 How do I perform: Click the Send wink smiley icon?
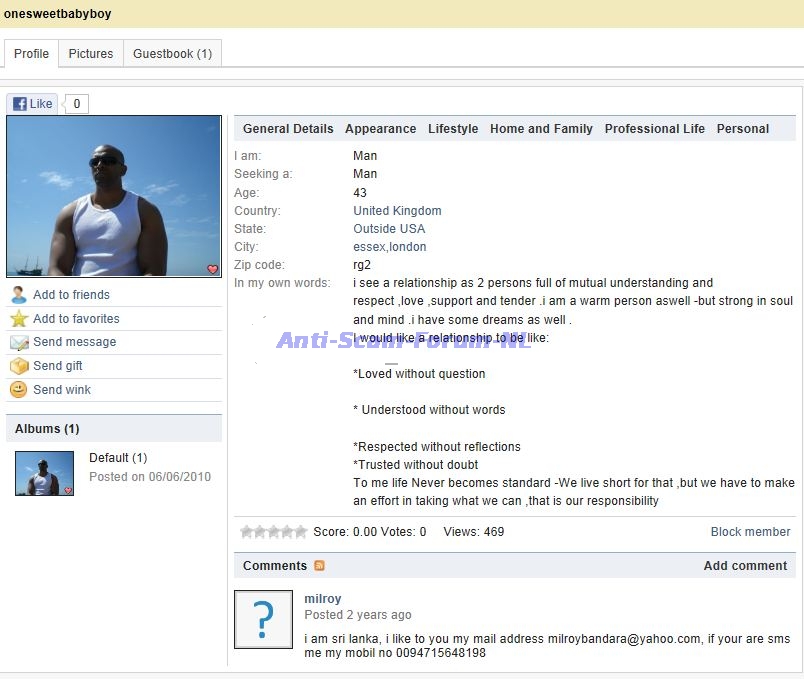click(x=18, y=390)
